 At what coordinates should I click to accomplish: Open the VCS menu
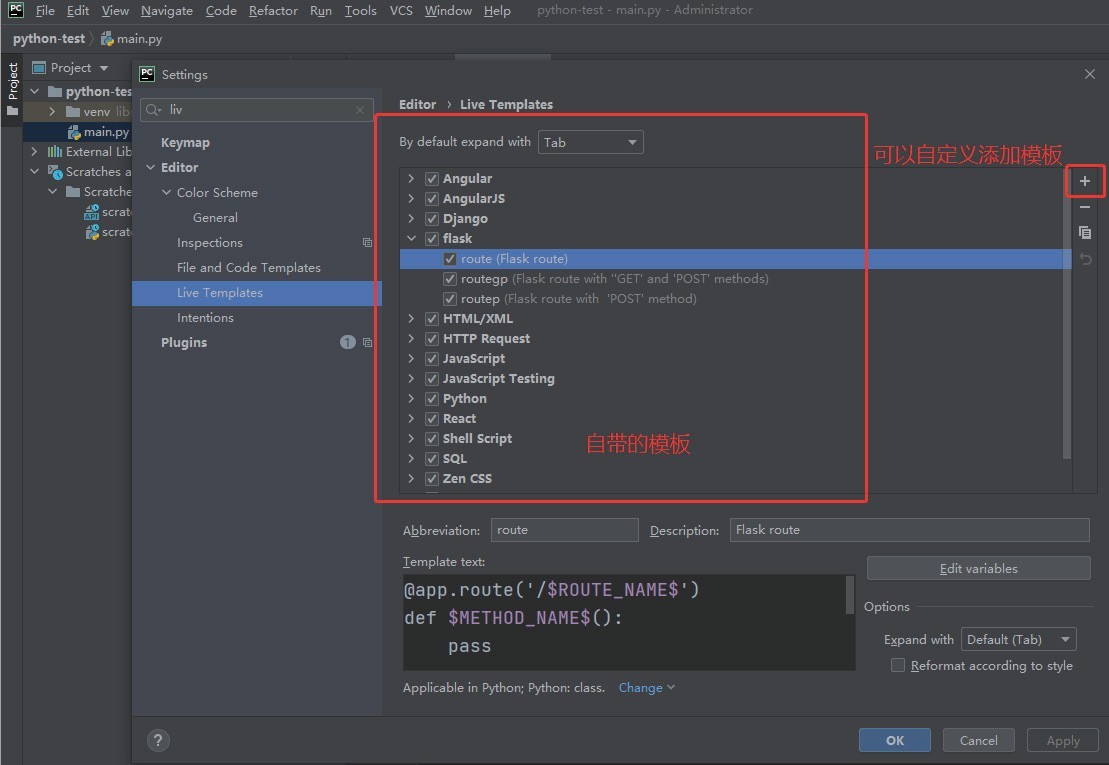(401, 11)
